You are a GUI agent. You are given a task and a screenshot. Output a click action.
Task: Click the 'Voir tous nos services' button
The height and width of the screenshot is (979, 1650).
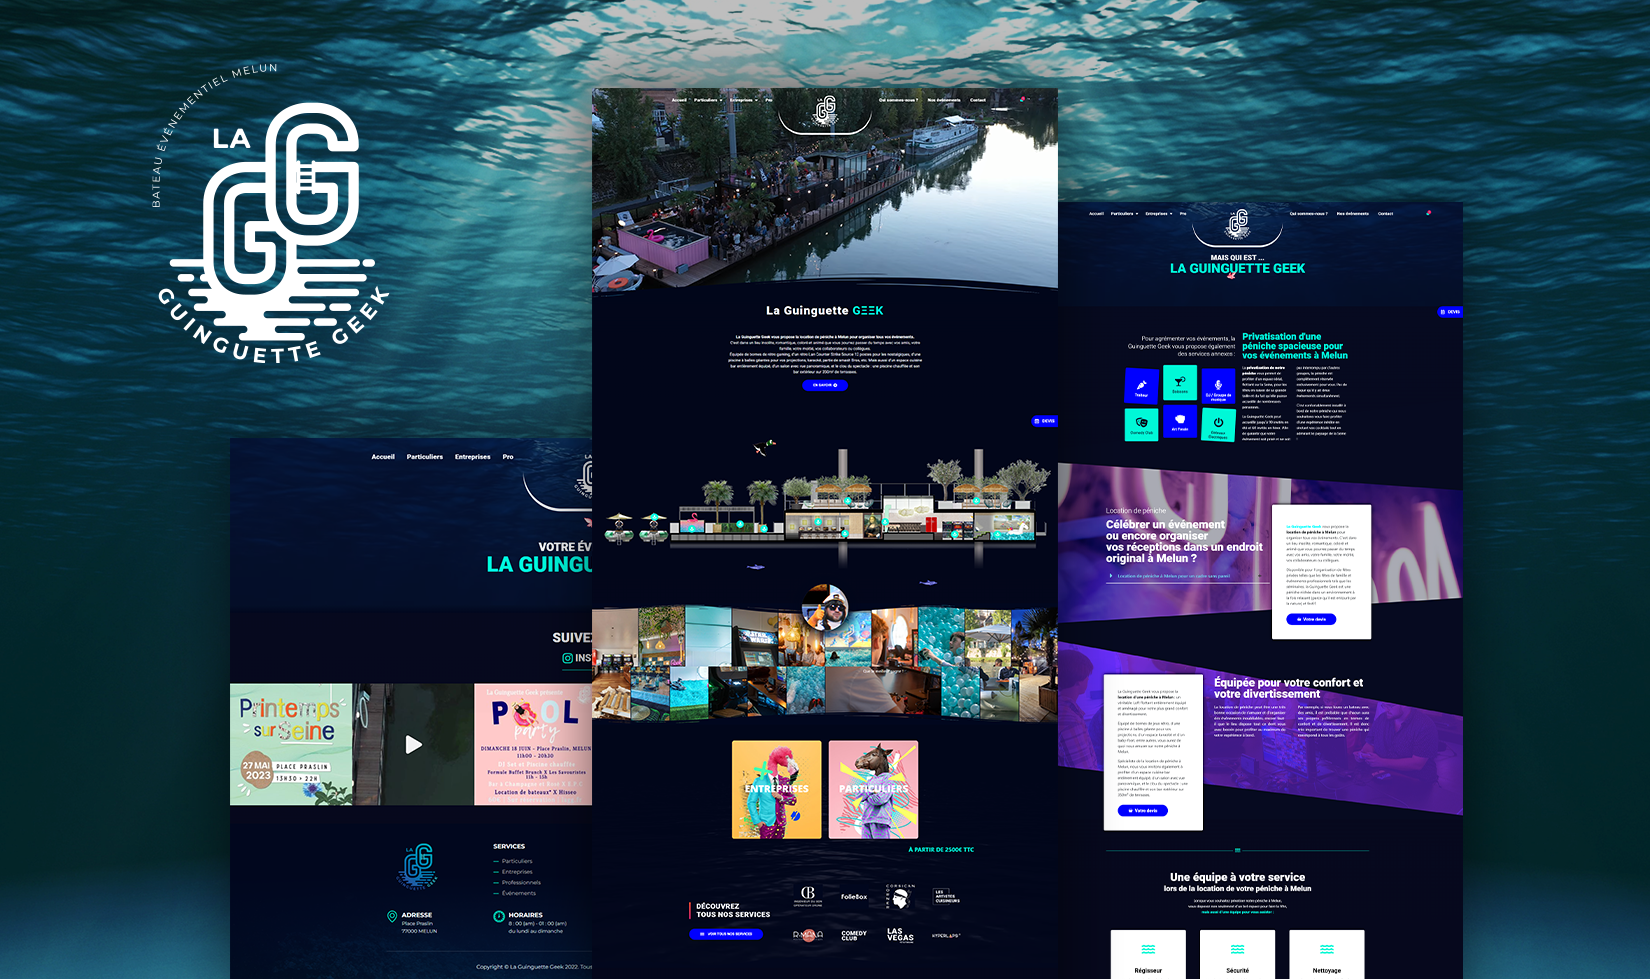726,934
